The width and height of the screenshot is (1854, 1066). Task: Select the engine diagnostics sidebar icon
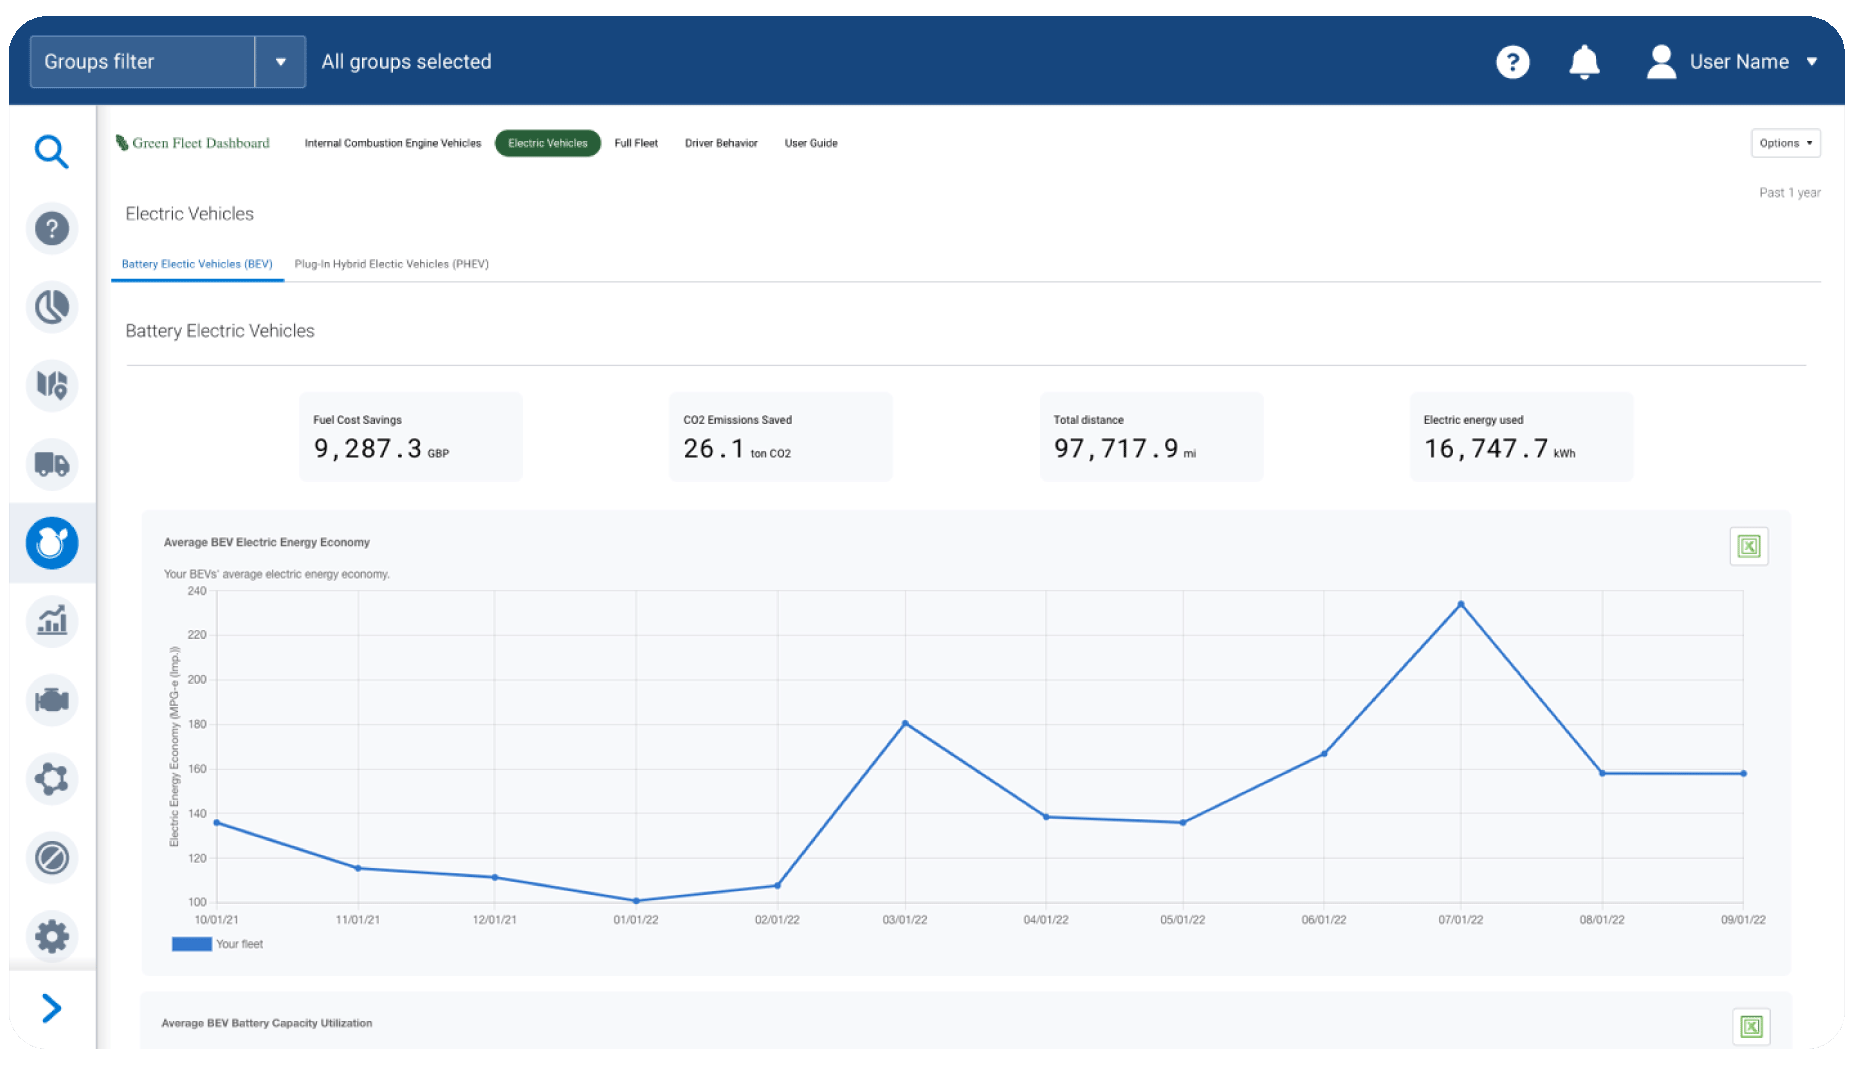pos(52,700)
